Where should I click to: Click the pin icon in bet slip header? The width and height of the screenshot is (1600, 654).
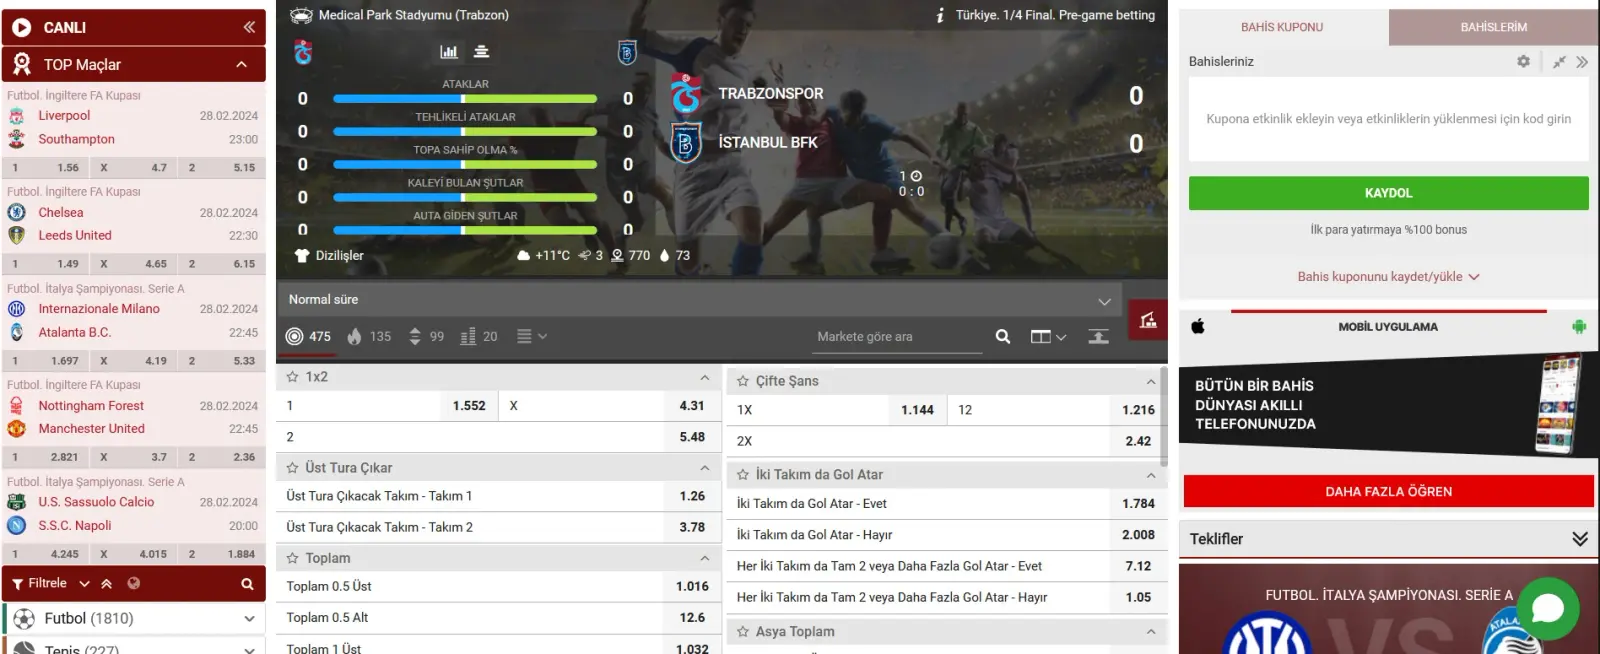[x=1559, y=61]
